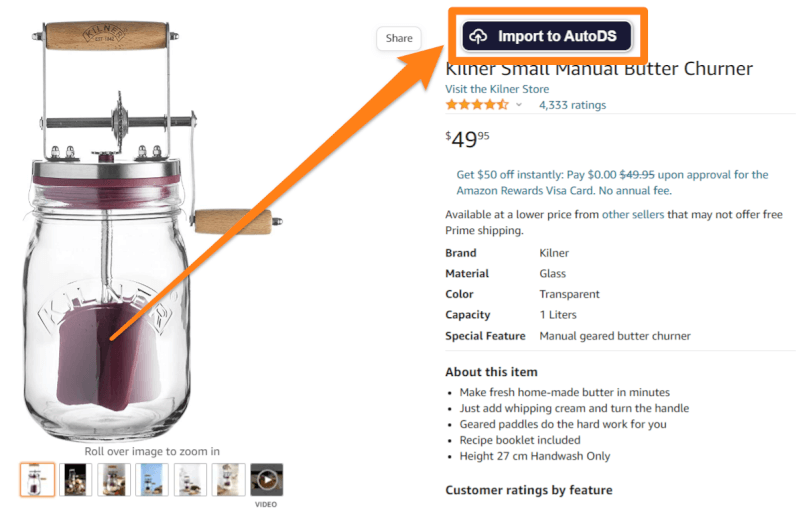Click the Kilner Small Manual Butter Churner title
Screen dimensions: 800x512
click(x=598, y=69)
